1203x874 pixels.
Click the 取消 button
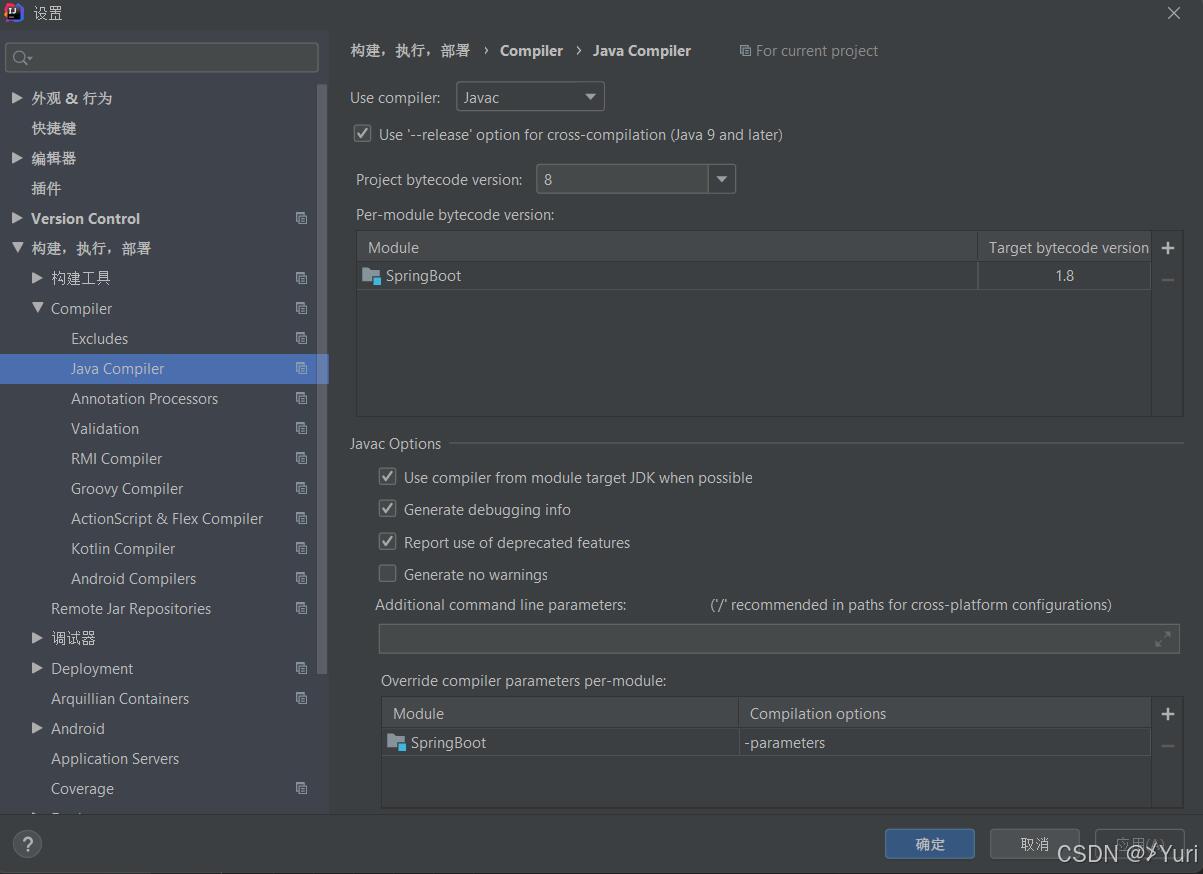[x=1034, y=843]
